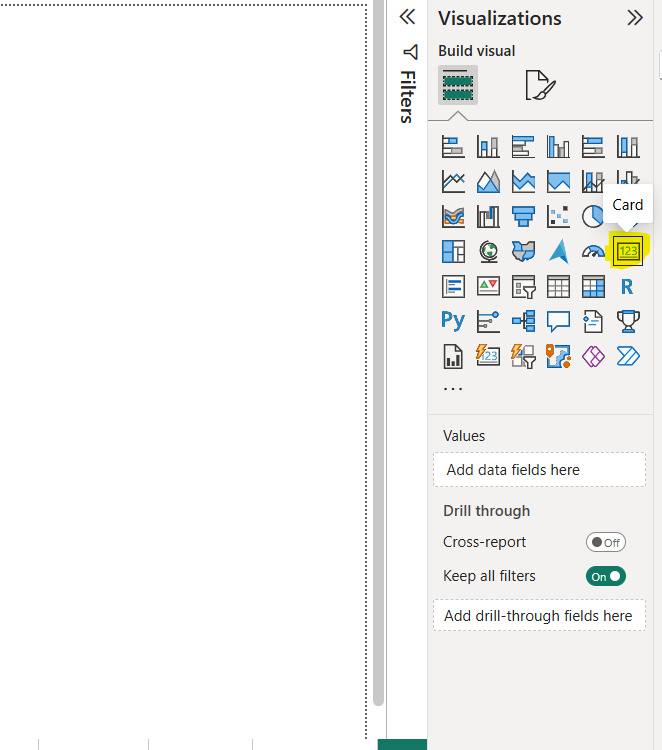The height and width of the screenshot is (750, 662).
Task: Choose the Stacked bar chart visual
Action: (453, 147)
